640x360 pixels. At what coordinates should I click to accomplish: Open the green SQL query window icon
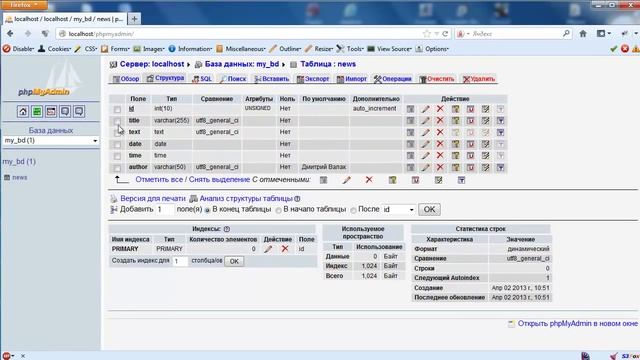coord(37,111)
